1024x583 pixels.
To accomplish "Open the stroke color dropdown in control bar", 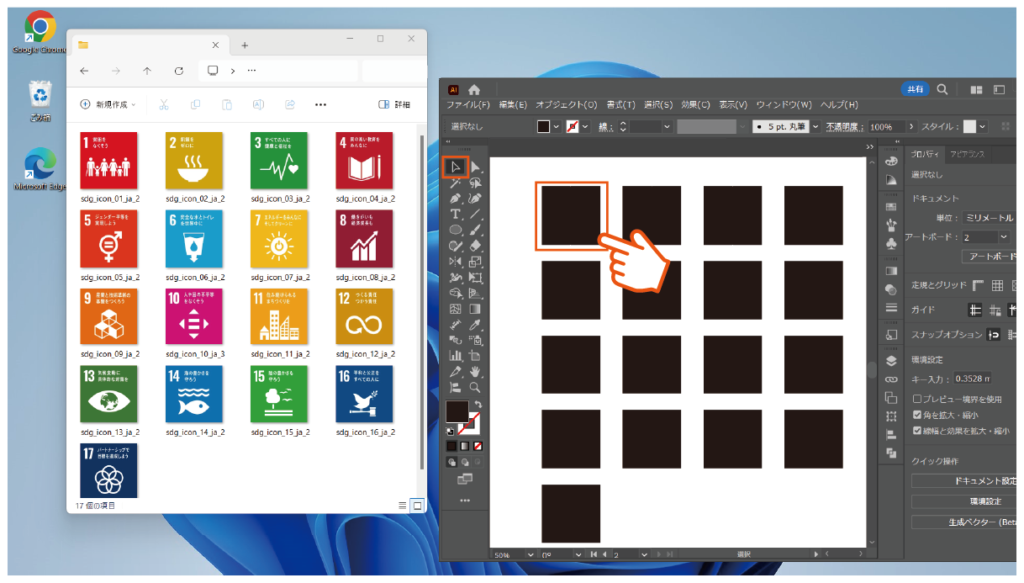I will pyautogui.click(x=585, y=127).
